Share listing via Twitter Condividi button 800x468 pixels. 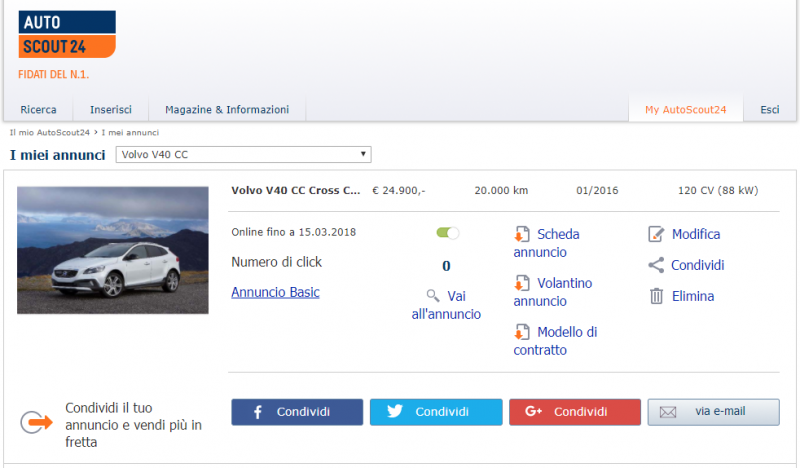coord(436,412)
